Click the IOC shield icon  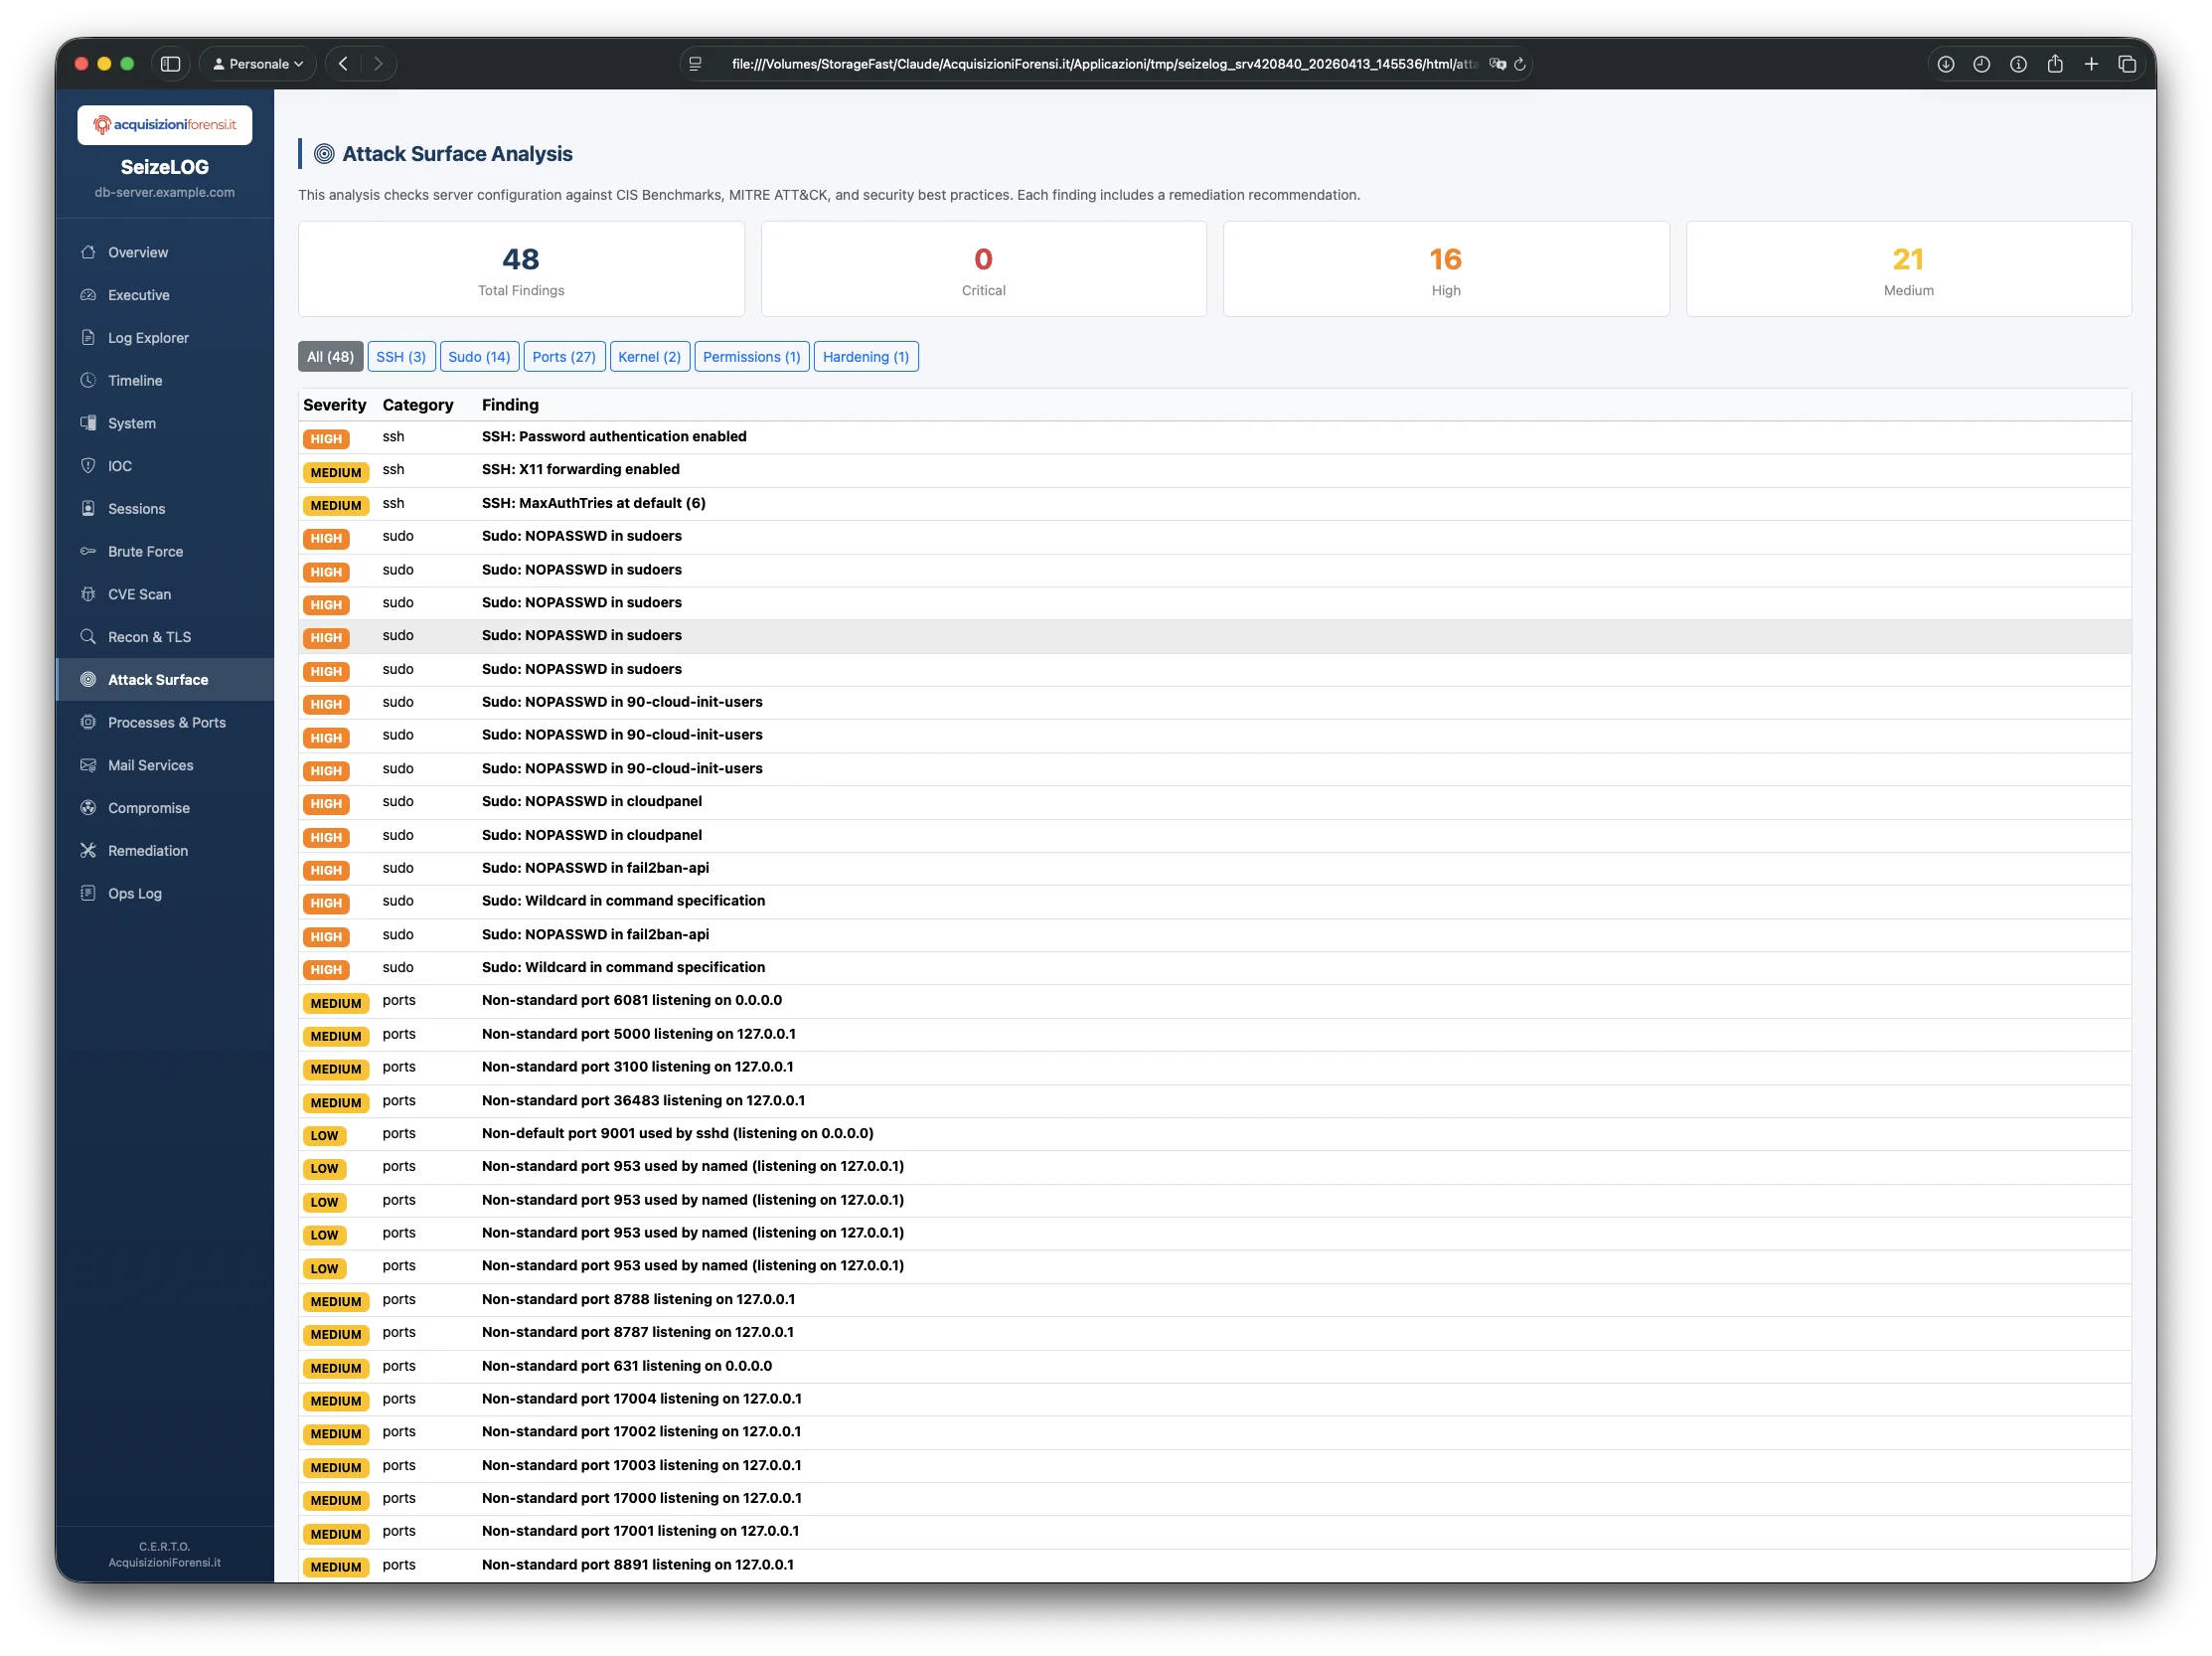[x=88, y=466]
